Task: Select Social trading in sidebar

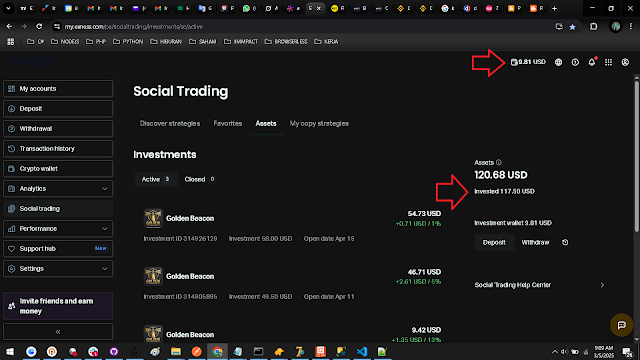Action: (58, 209)
